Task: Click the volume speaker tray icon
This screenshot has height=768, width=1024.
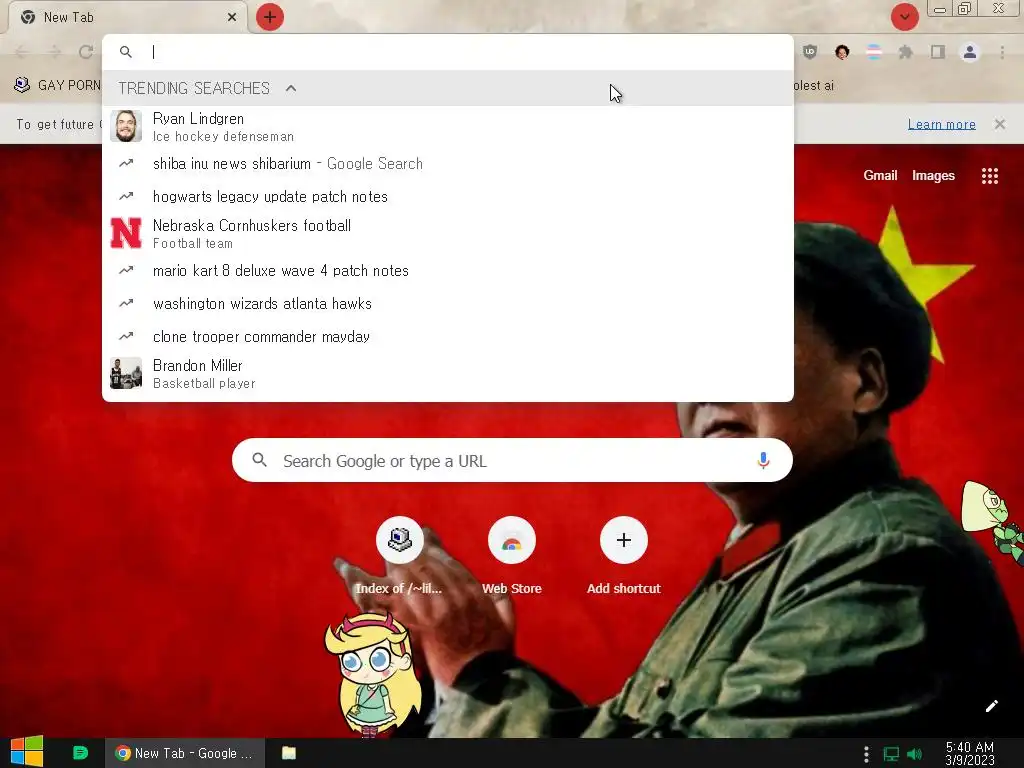Action: pyautogui.click(x=914, y=754)
